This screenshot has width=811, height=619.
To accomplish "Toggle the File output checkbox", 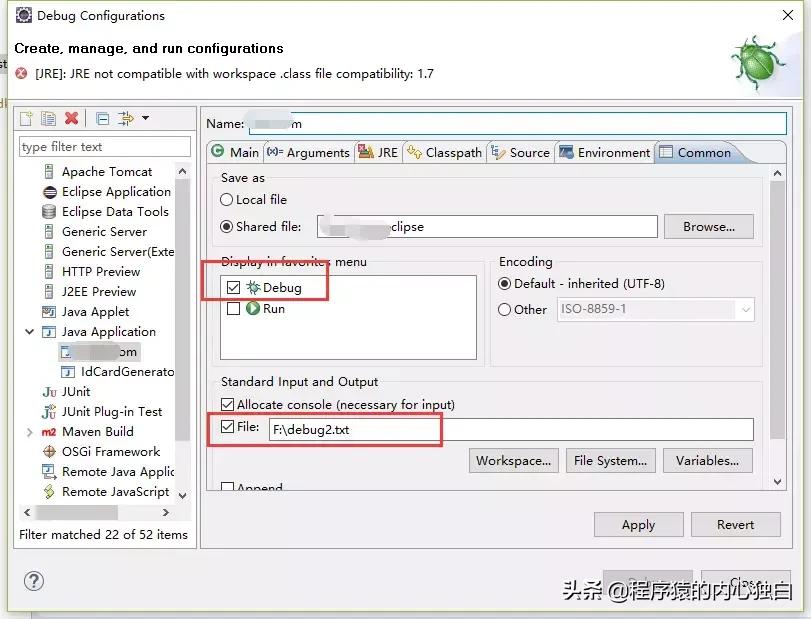I will pos(228,427).
